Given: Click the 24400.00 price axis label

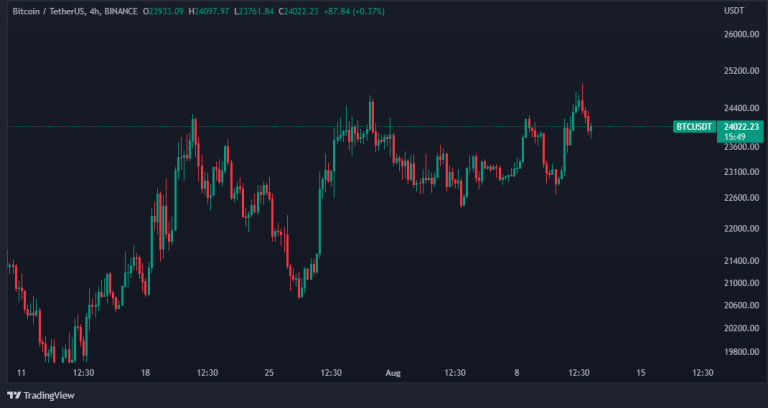Looking at the screenshot, I should [x=742, y=108].
